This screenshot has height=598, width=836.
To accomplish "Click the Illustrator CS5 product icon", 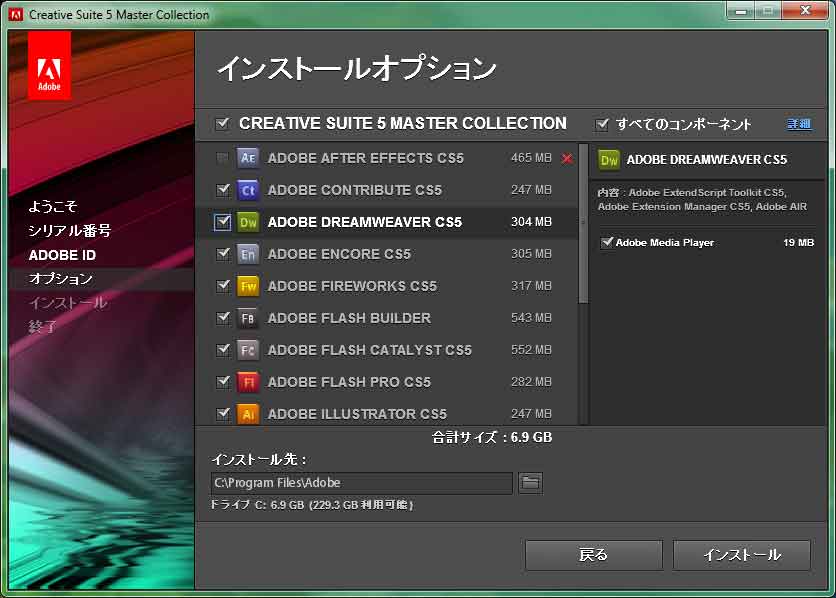I will (248, 414).
